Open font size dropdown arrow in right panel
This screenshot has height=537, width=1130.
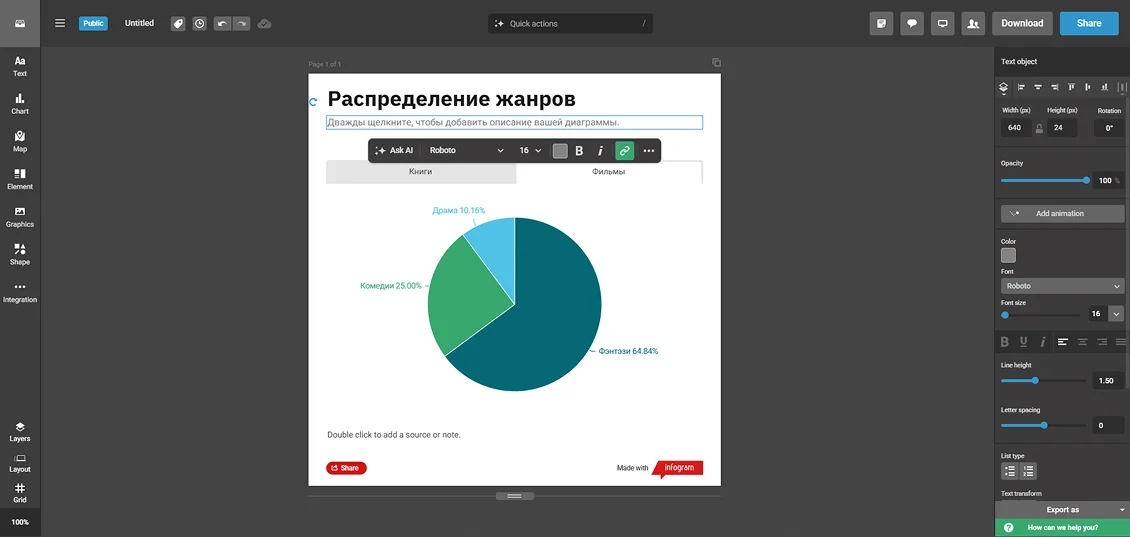1116,314
